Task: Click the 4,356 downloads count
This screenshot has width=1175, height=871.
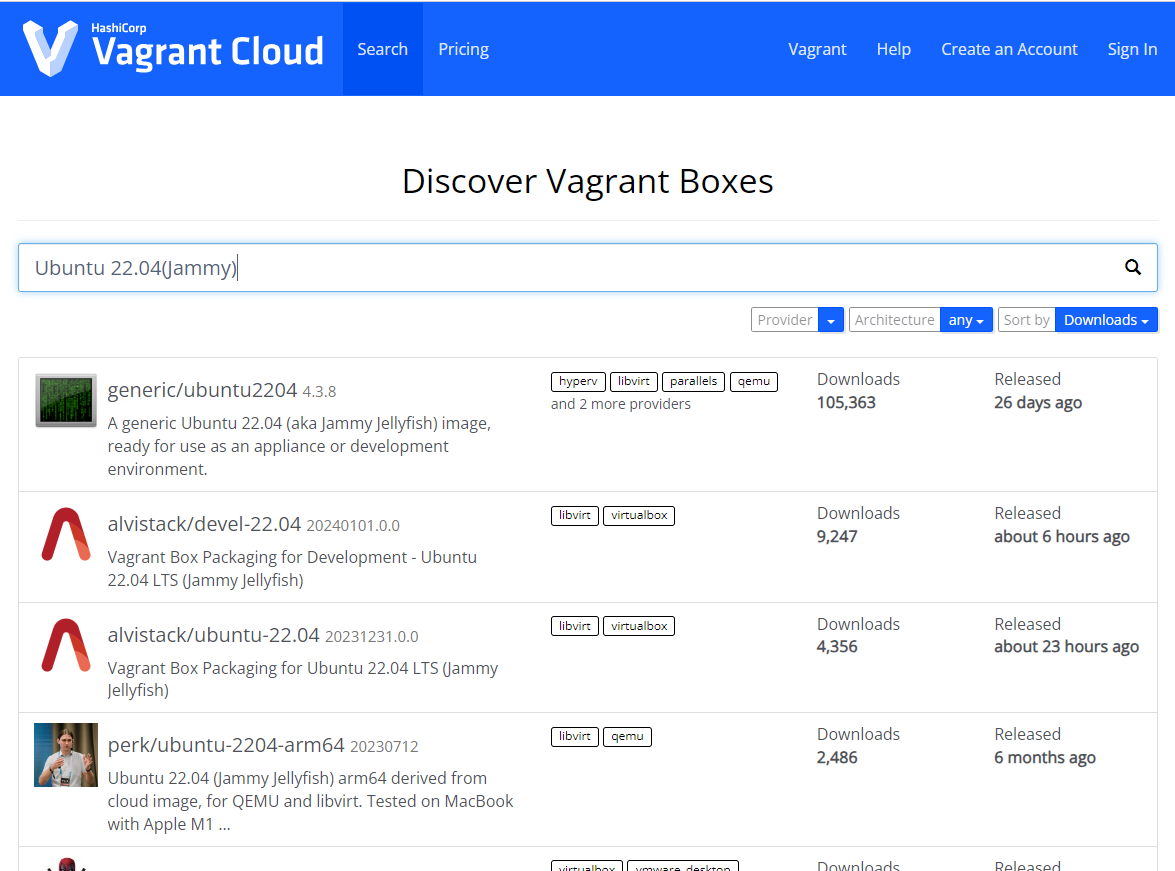Action: [x=837, y=647]
